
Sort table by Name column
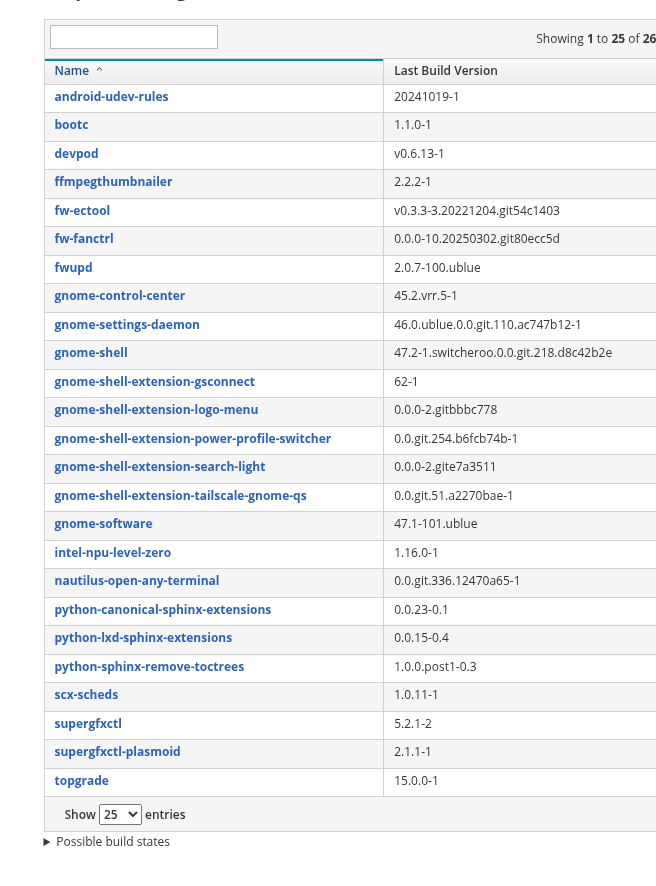[72, 71]
